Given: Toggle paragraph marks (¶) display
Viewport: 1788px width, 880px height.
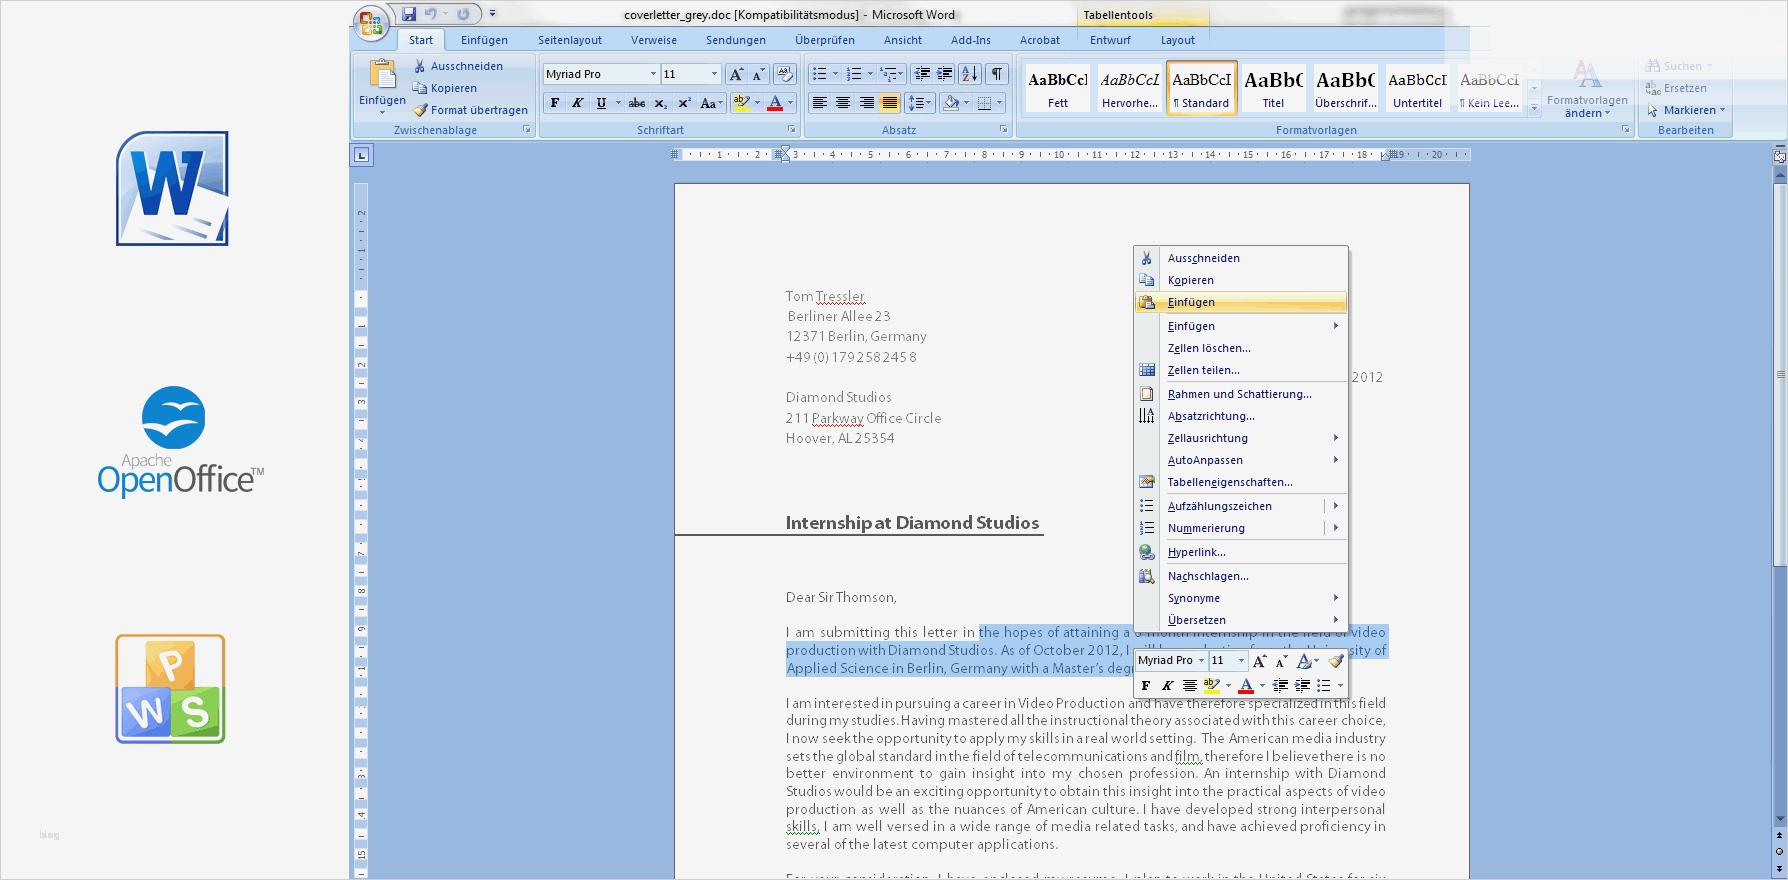Looking at the screenshot, I should (x=997, y=74).
